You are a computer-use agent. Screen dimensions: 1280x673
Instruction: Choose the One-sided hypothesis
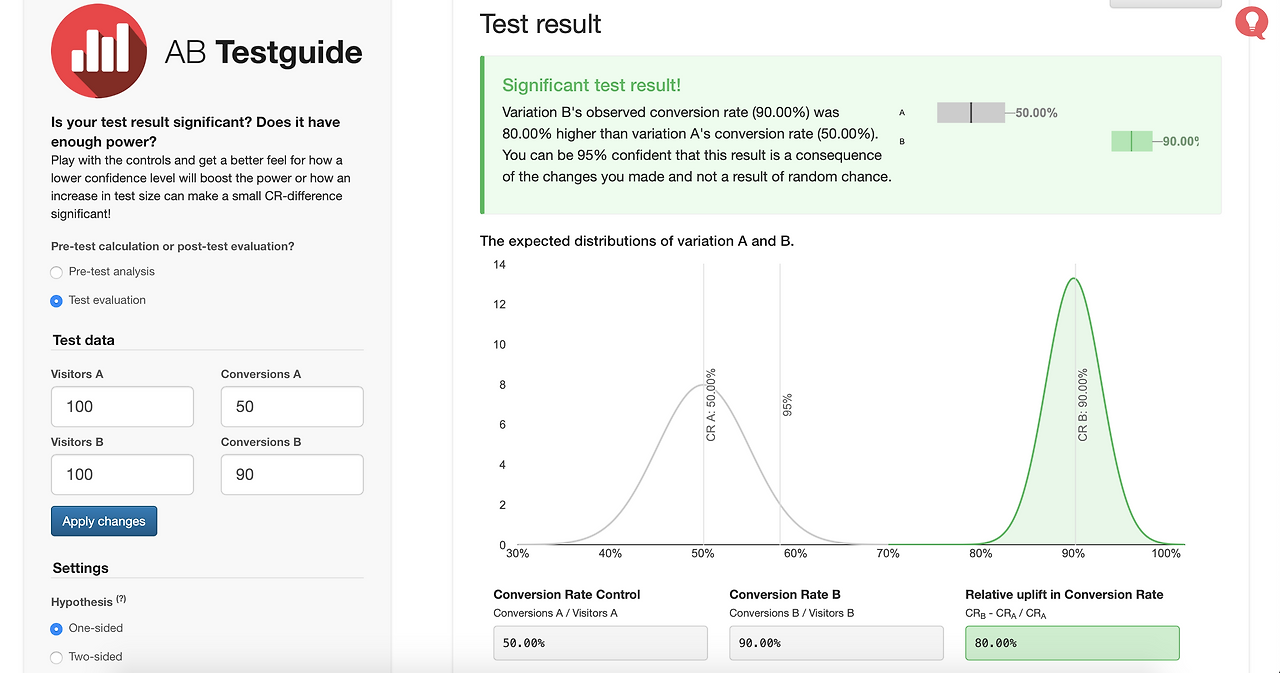pos(57,628)
